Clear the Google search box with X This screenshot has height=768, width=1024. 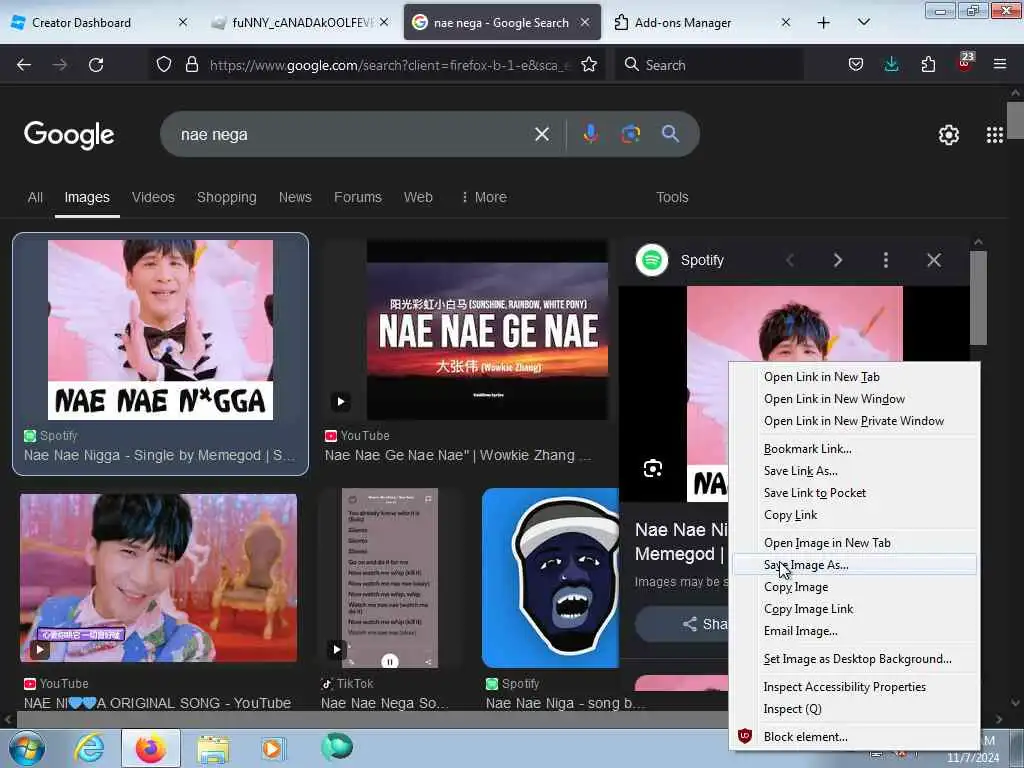click(x=542, y=135)
